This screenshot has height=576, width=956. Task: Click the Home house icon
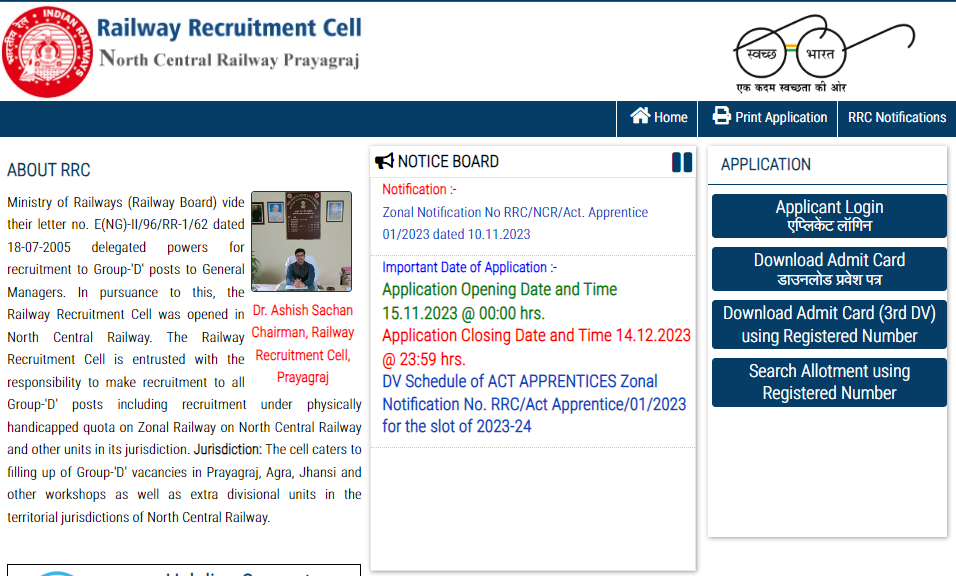tap(640, 116)
